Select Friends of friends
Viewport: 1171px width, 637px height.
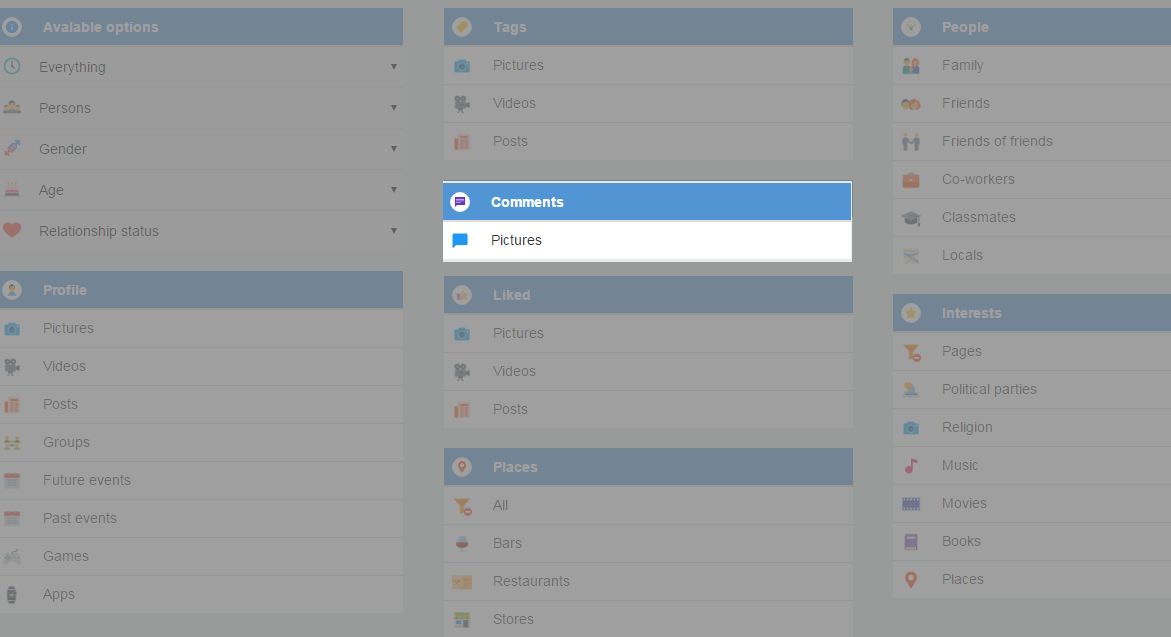tap(997, 142)
